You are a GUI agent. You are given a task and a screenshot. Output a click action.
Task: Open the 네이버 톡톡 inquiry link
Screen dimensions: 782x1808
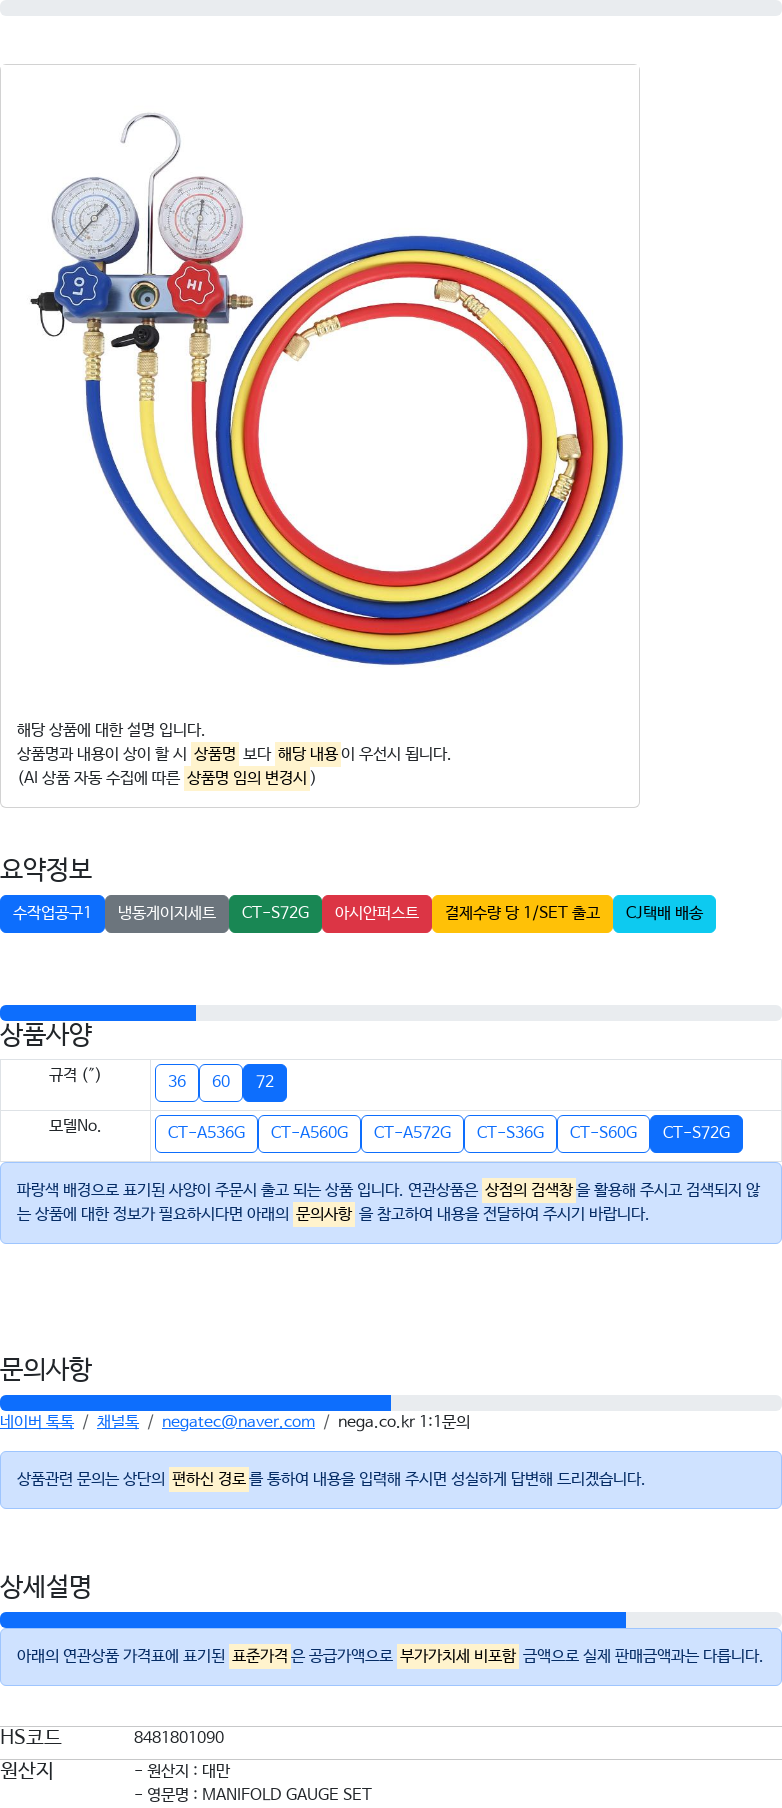coord(37,1422)
